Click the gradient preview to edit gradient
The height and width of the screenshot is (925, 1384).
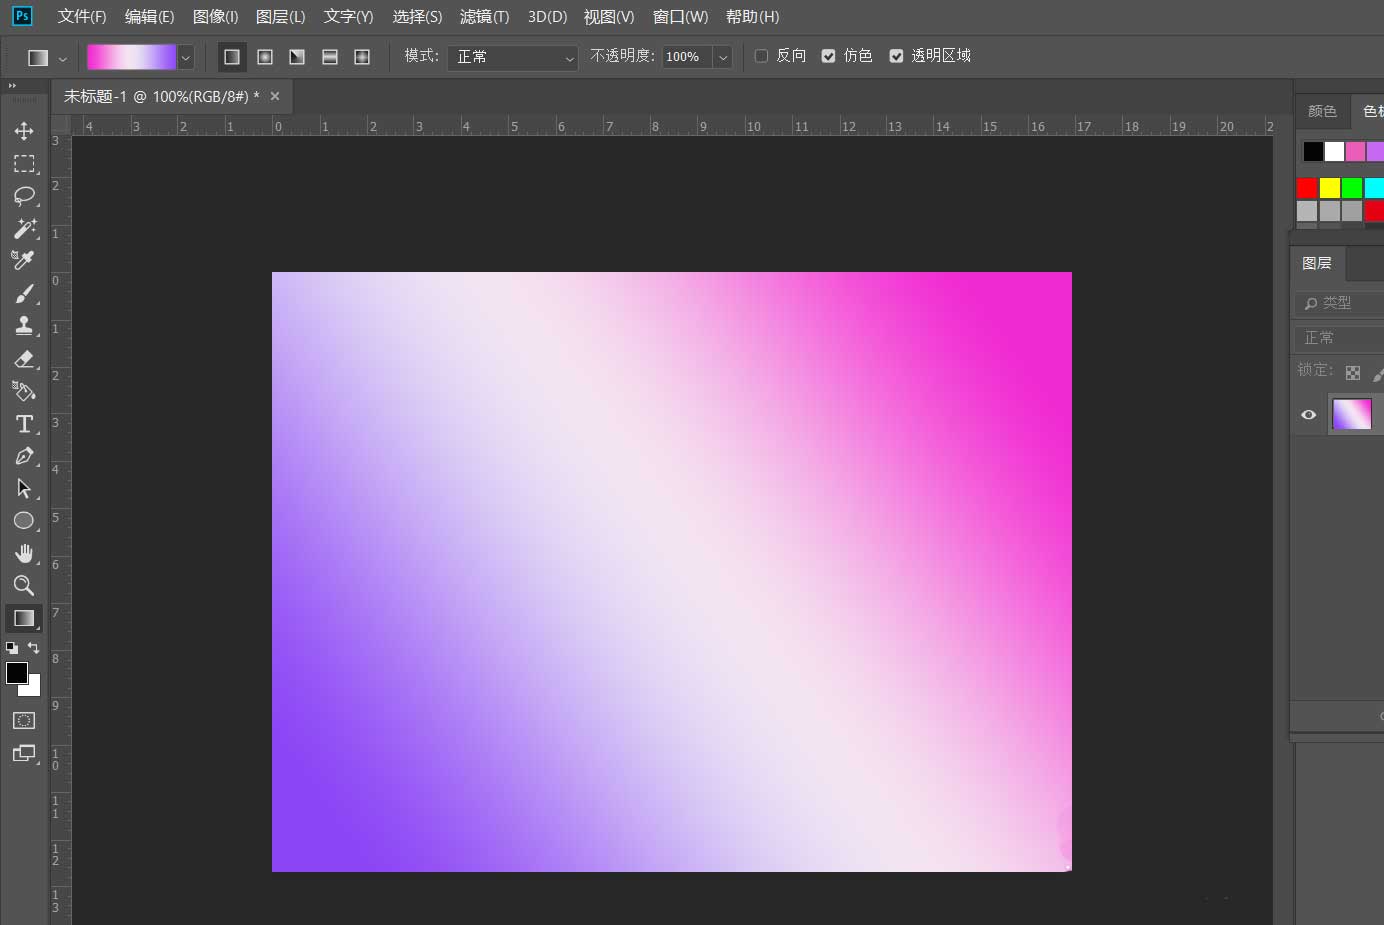(x=131, y=57)
